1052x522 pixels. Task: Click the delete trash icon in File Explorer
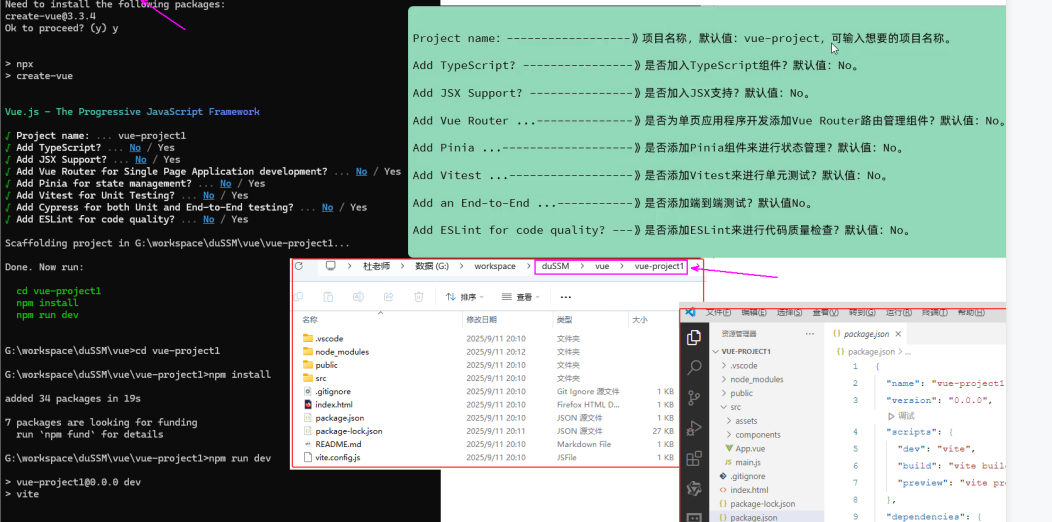pos(419,297)
